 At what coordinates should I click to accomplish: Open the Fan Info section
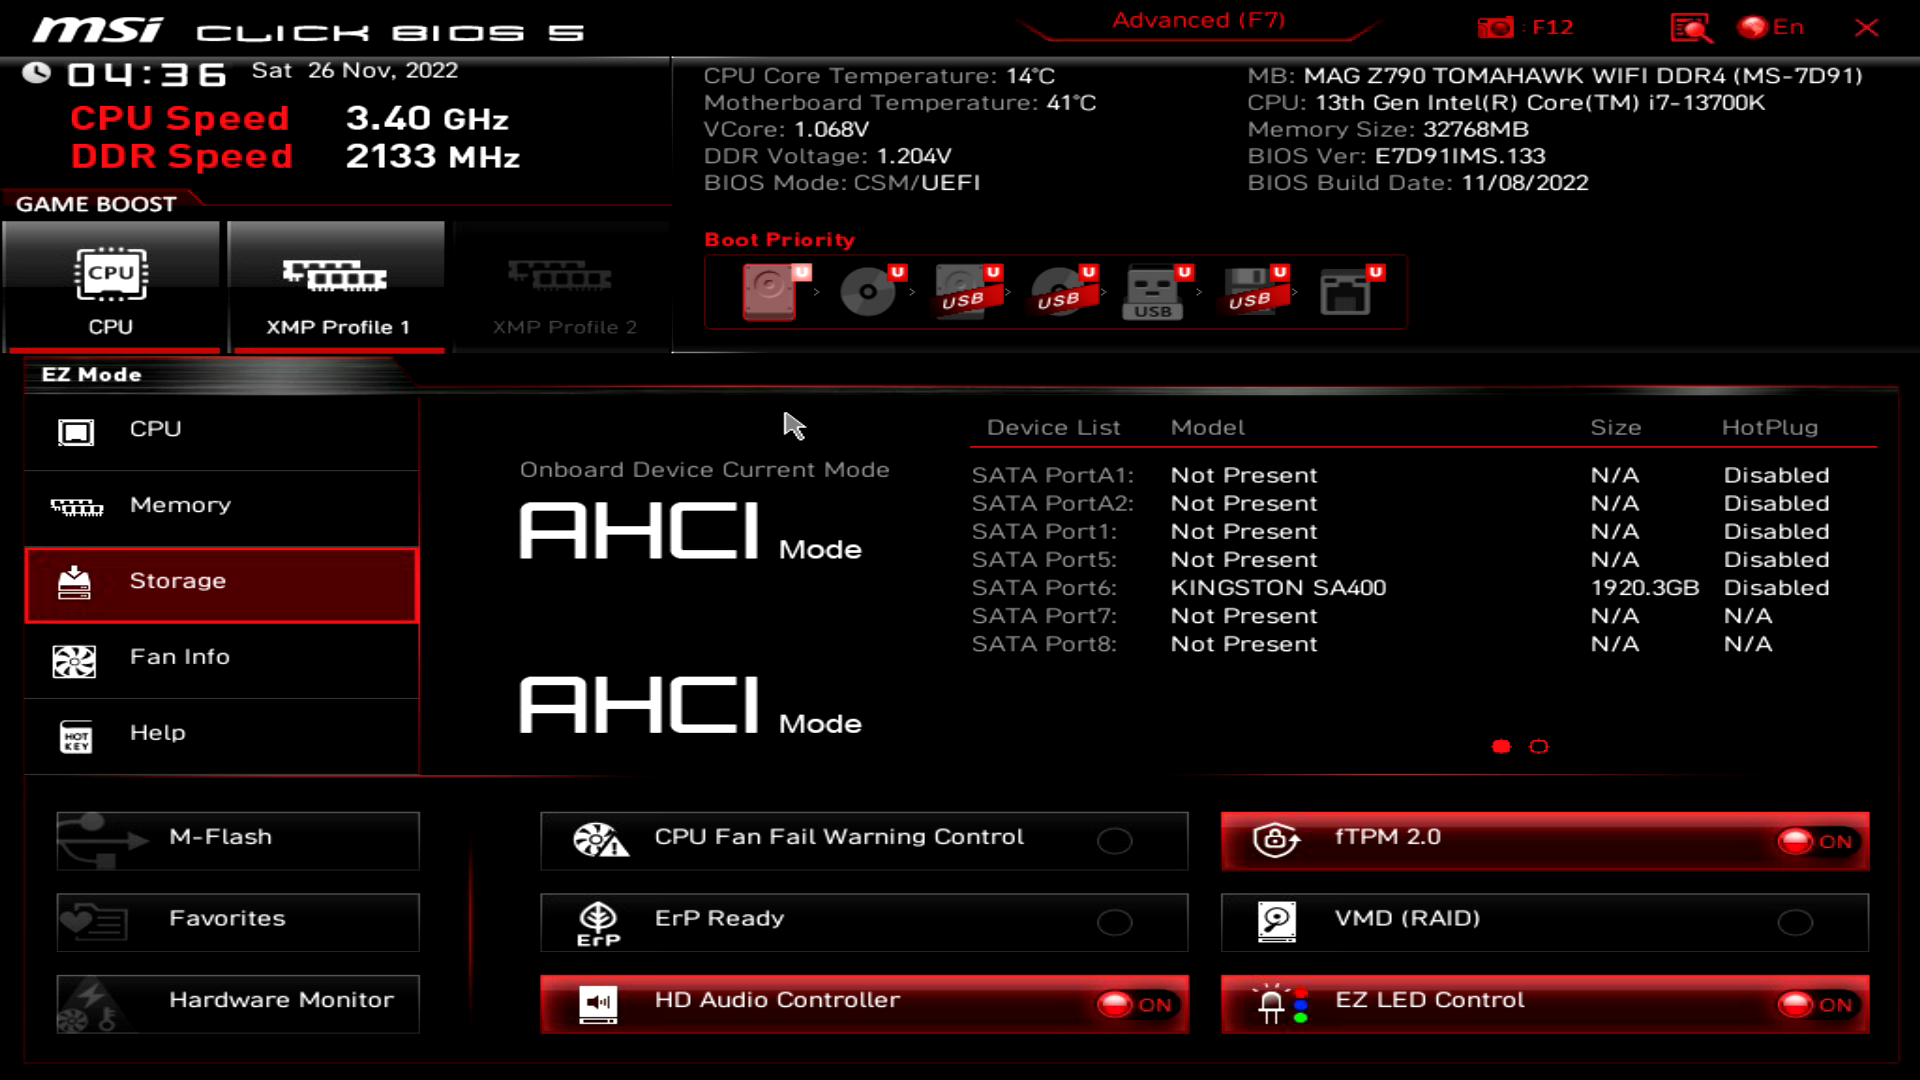coord(221,660)
